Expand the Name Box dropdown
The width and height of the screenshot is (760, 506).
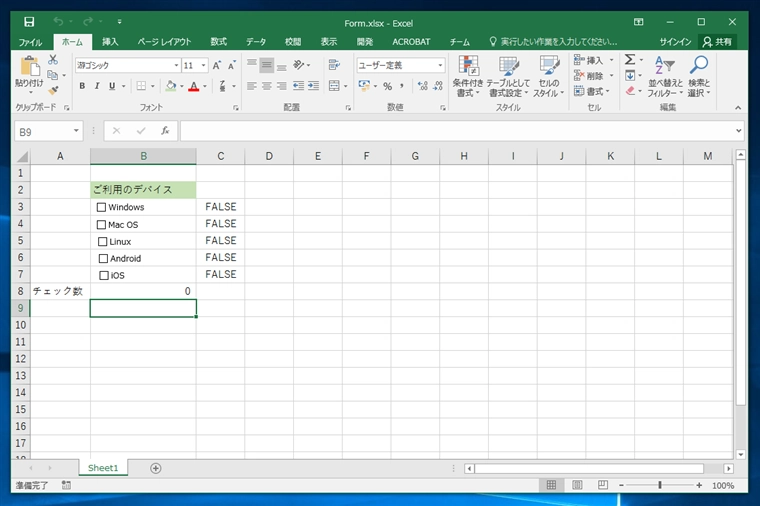pos(76,131)
